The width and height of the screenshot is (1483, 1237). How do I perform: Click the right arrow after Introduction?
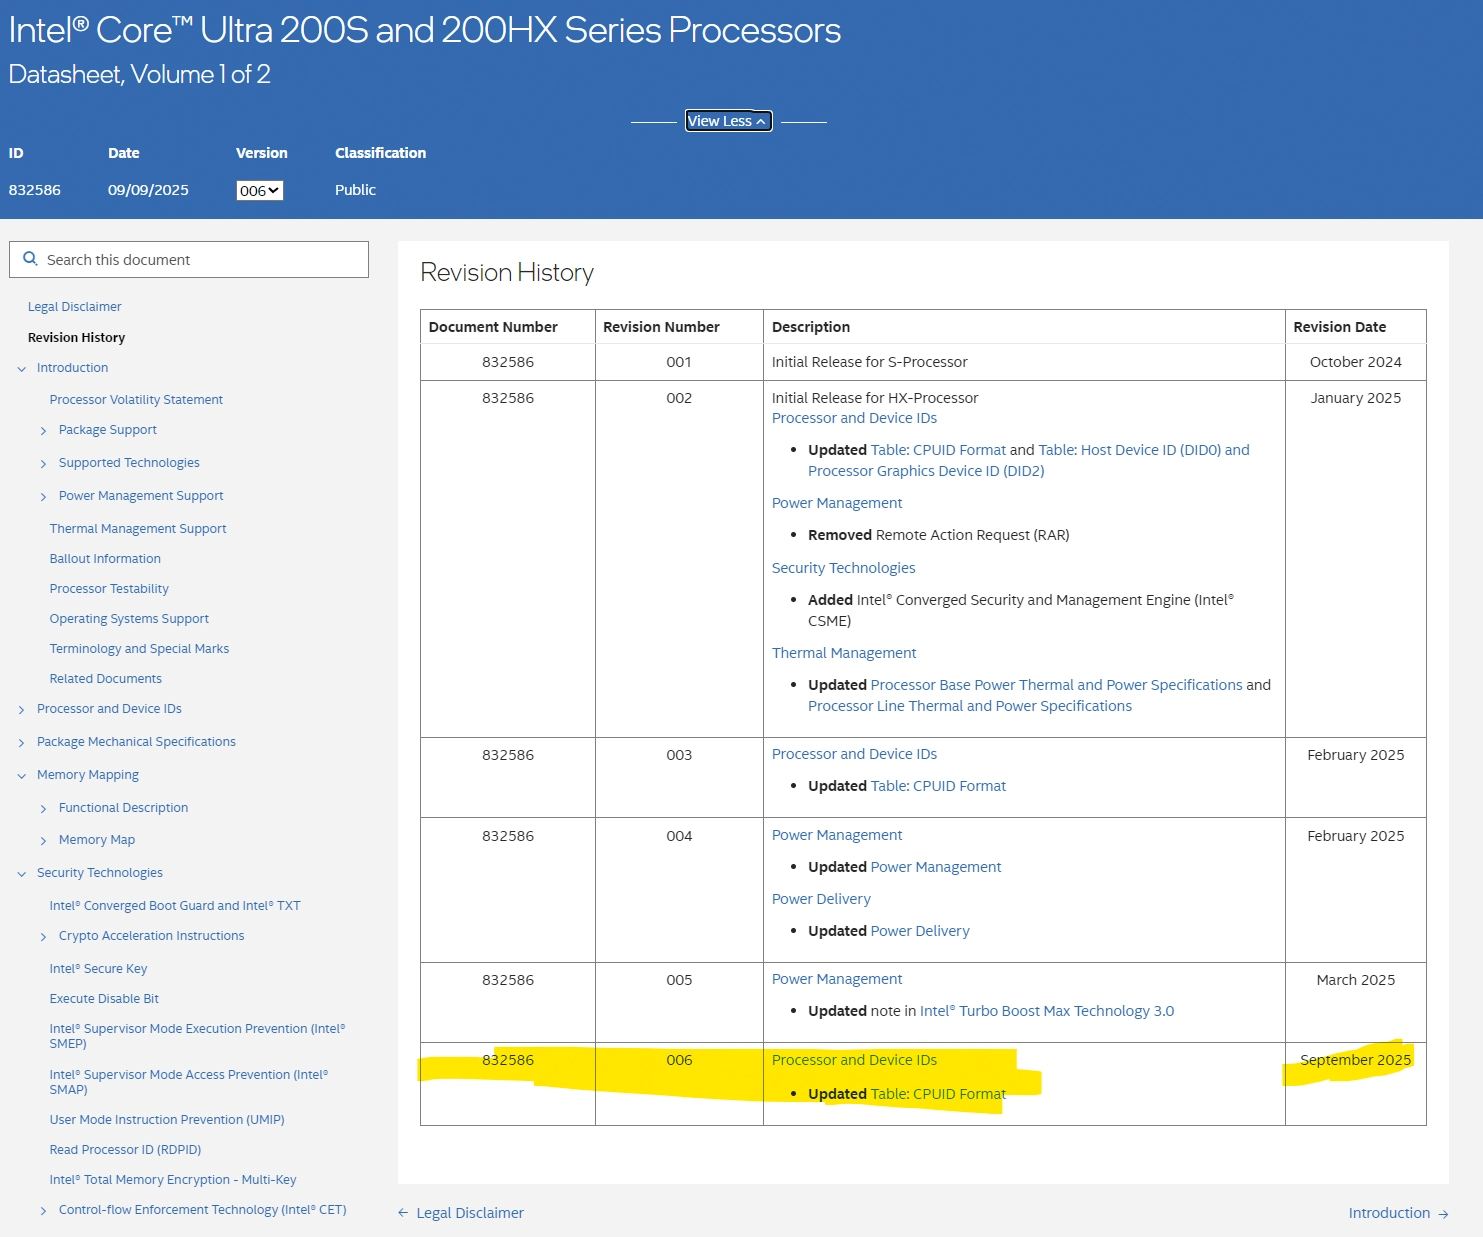tap(1443, 1214)
